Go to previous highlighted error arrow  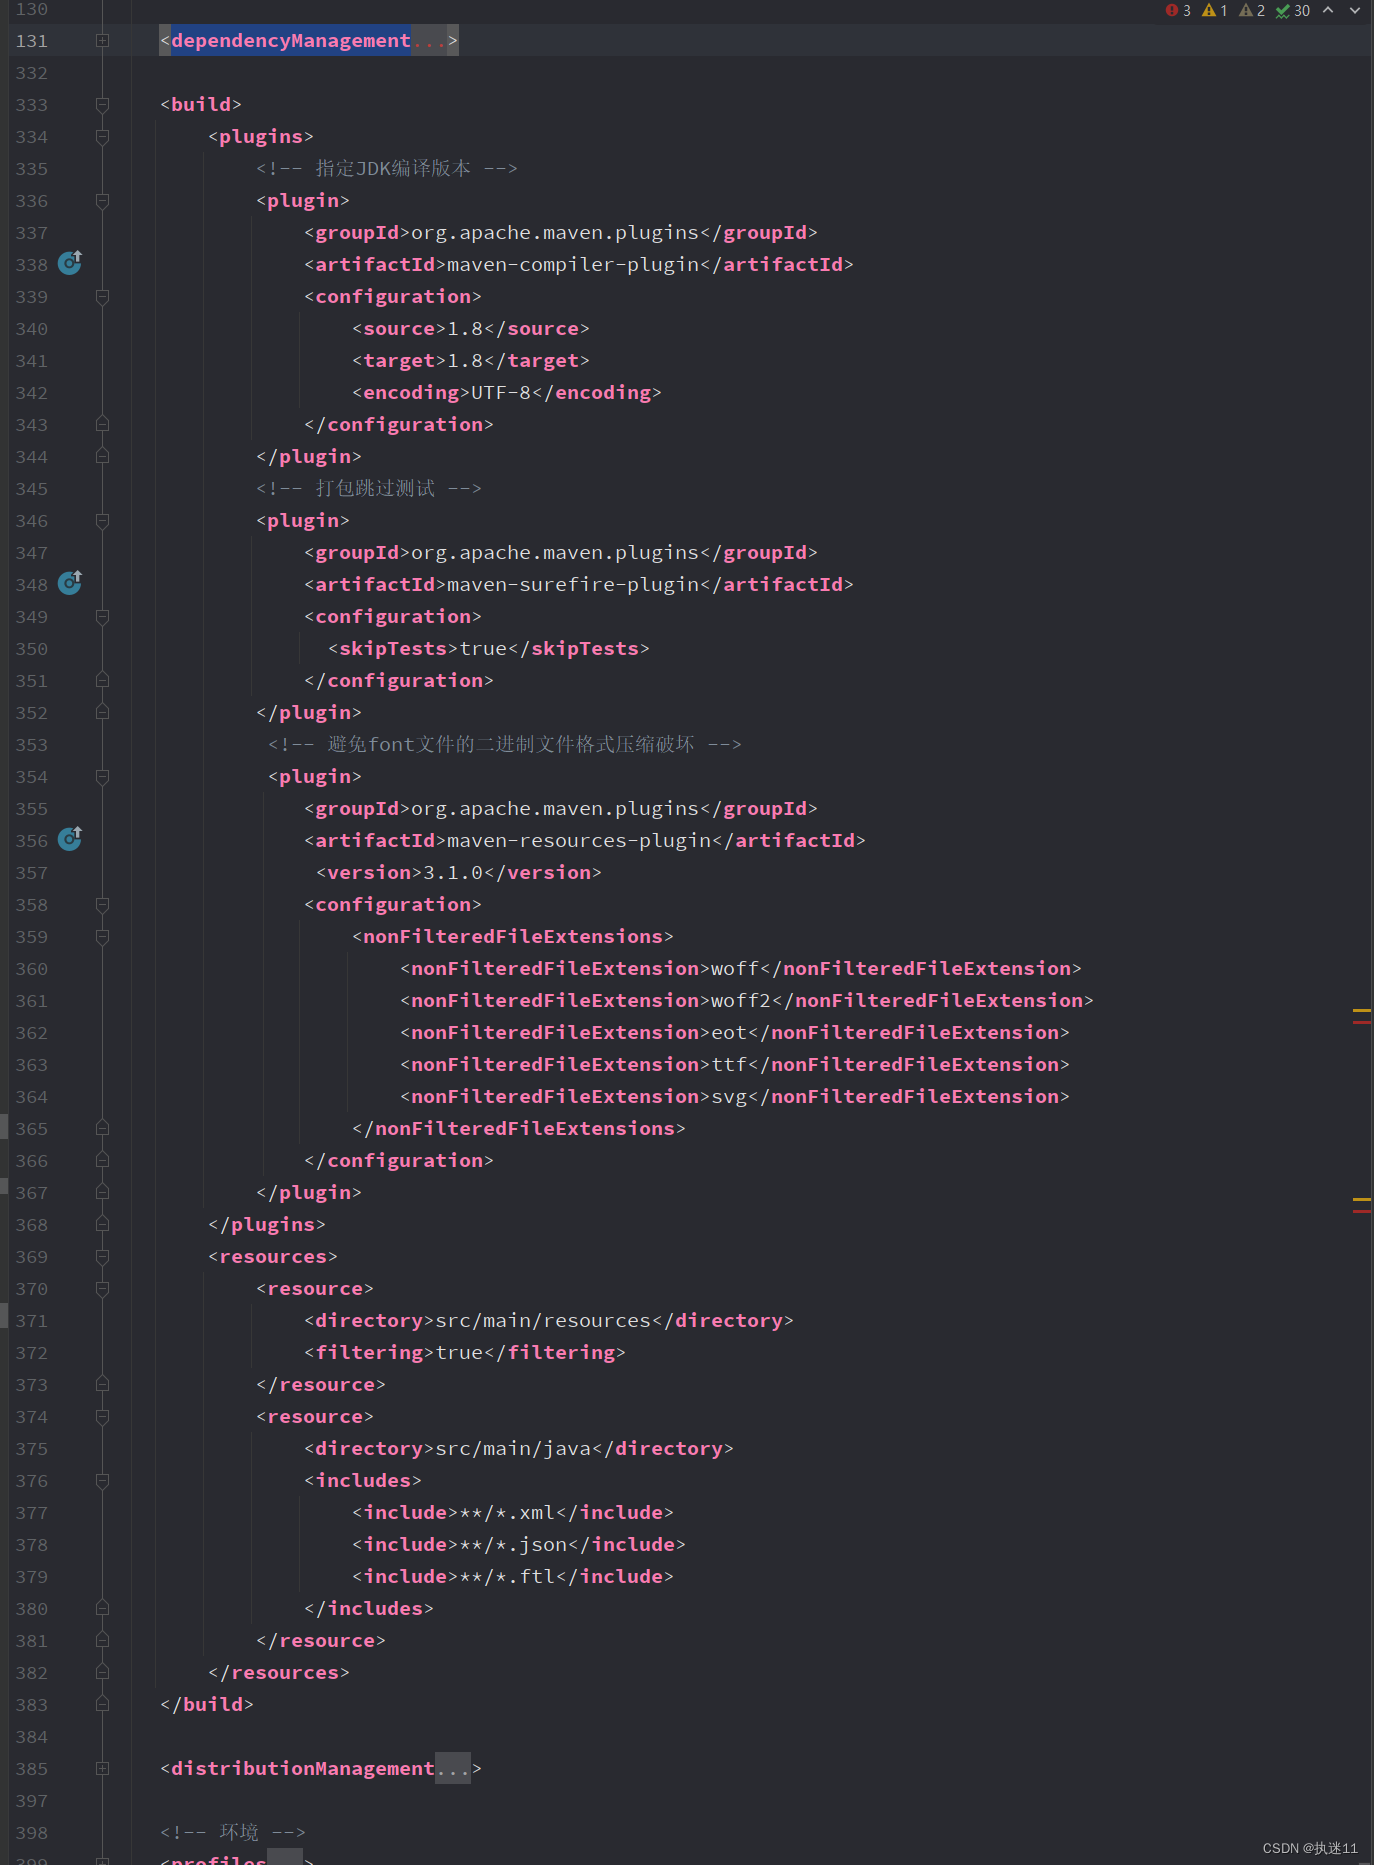[1328, 10]
